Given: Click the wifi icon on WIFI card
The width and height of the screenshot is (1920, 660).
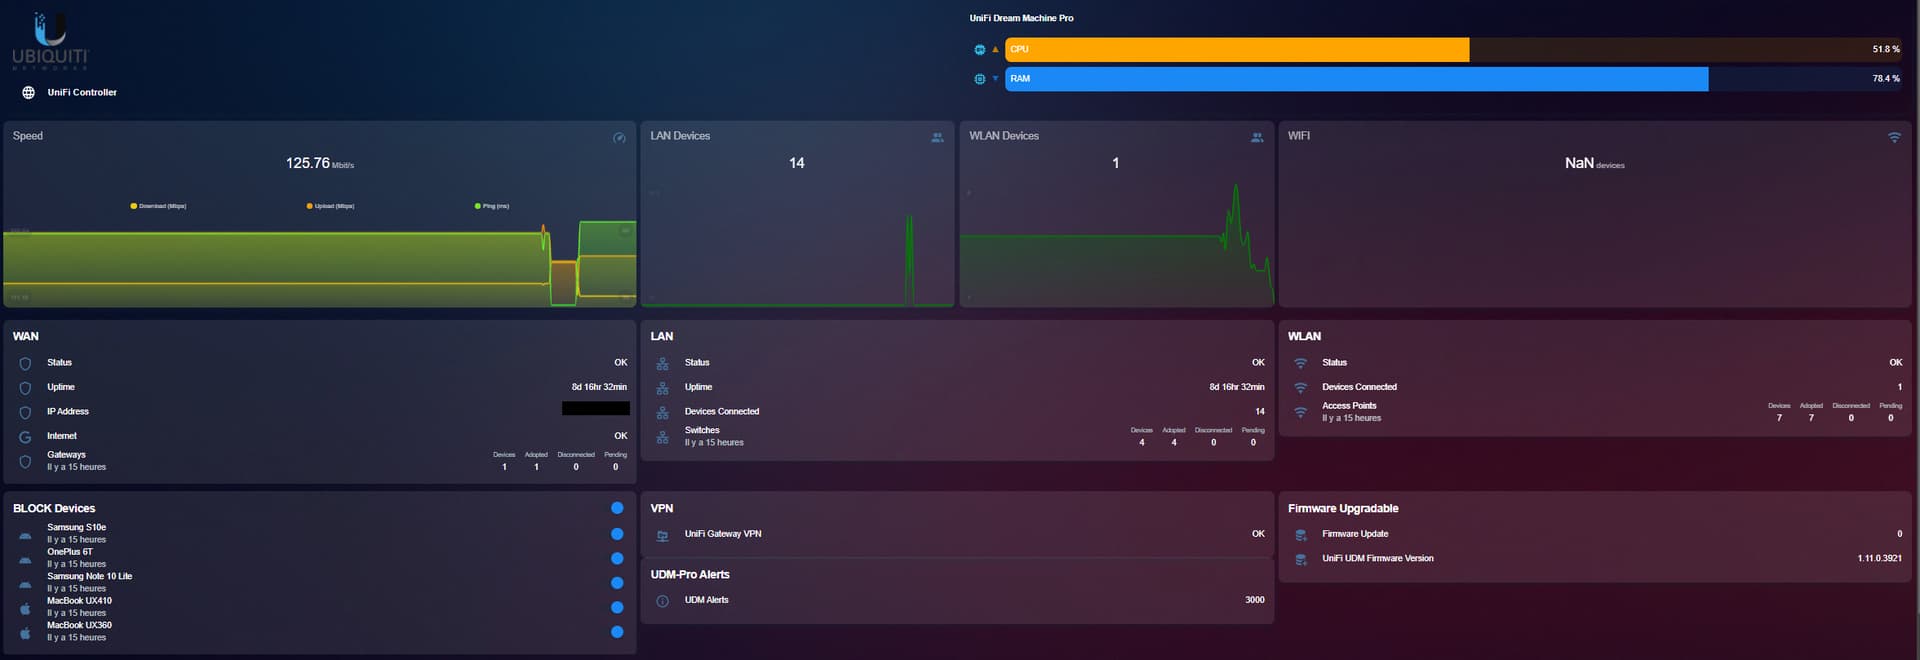Looking at the screenshot, I should coord(1894,137).
